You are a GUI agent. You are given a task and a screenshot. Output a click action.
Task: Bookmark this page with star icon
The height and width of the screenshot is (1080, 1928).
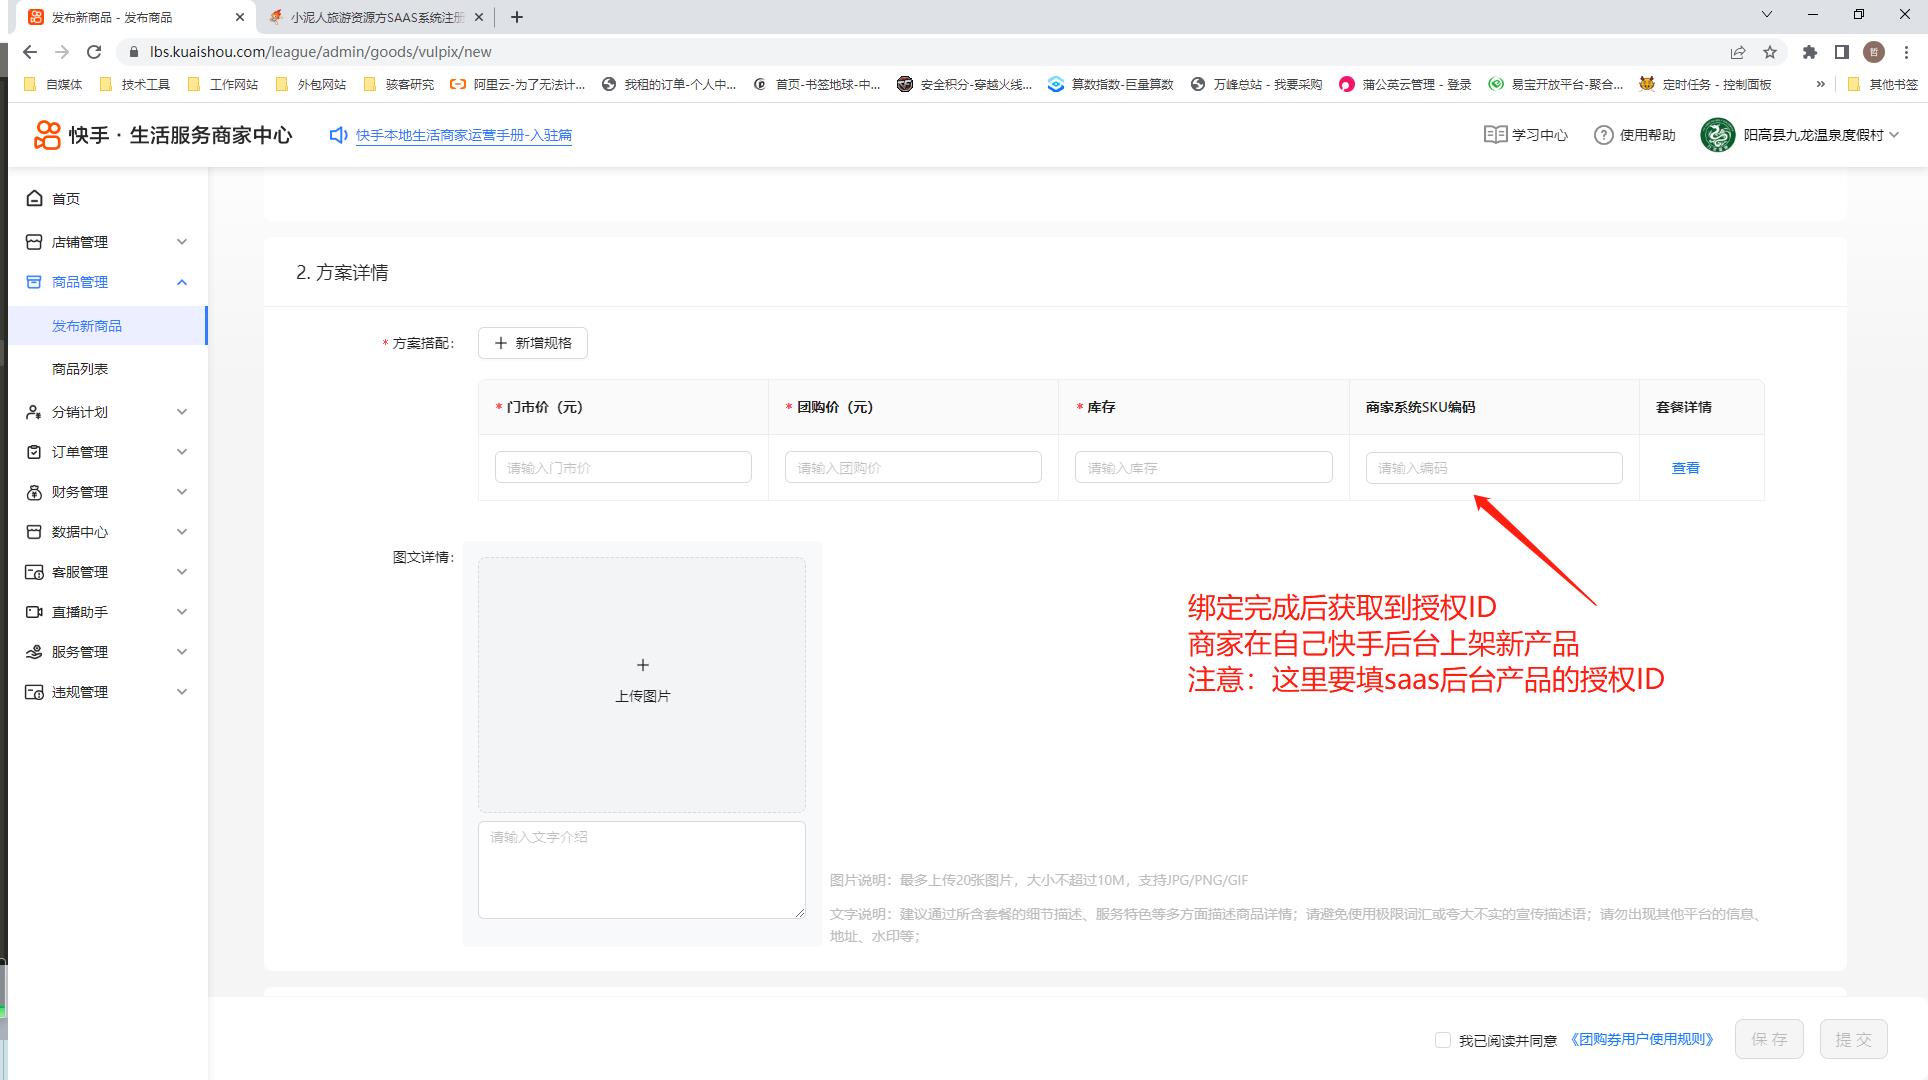pyautogui.click(x=1770, y=52)
